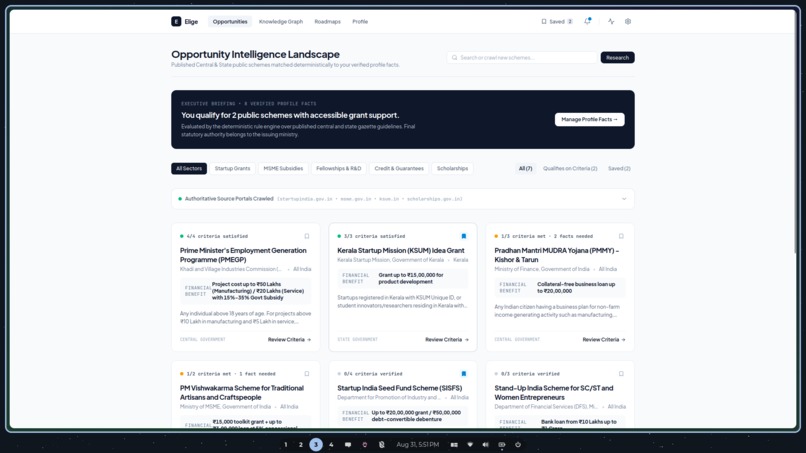This screenshot has width=806, height=453.
Task: Open the activity pulse icon
Action: pyautogui.click(x=611, y=22)
